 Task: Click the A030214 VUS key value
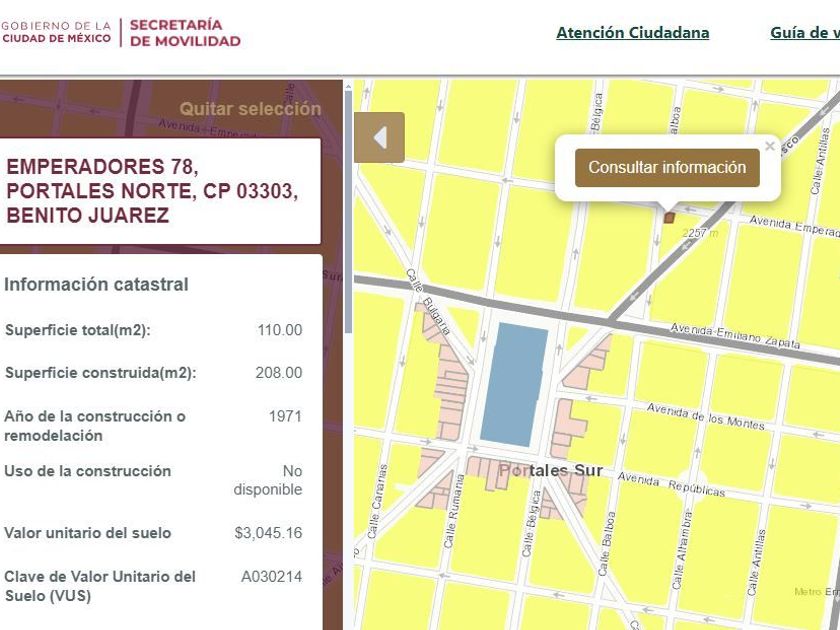[x=272, y=577]
